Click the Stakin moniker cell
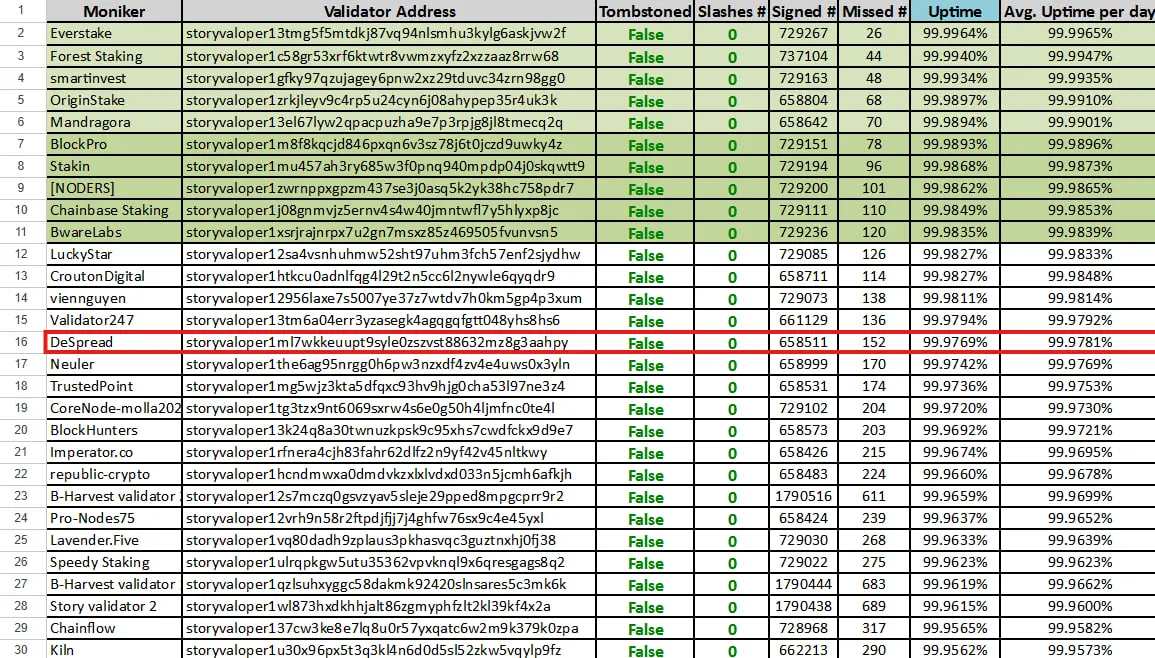Screen dimensions: 1155x658 113,167
